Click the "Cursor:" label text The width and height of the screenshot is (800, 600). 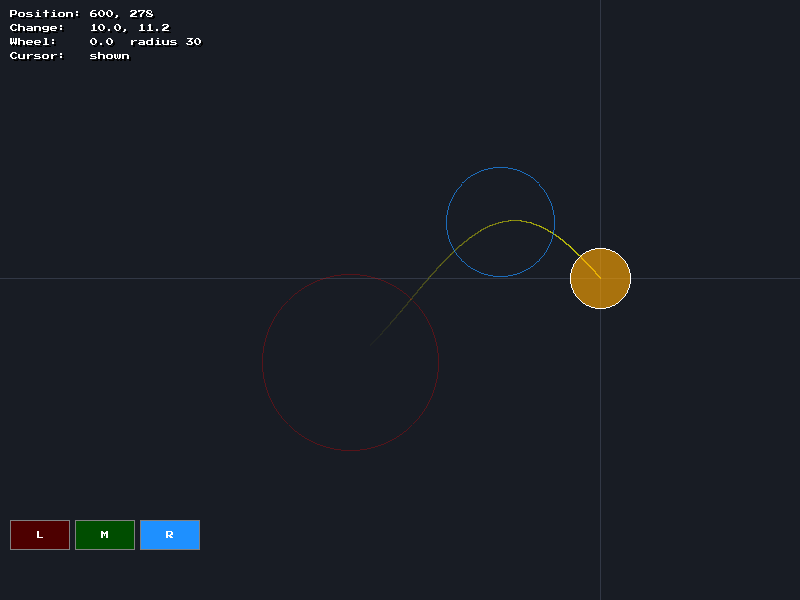pos(37,56)
